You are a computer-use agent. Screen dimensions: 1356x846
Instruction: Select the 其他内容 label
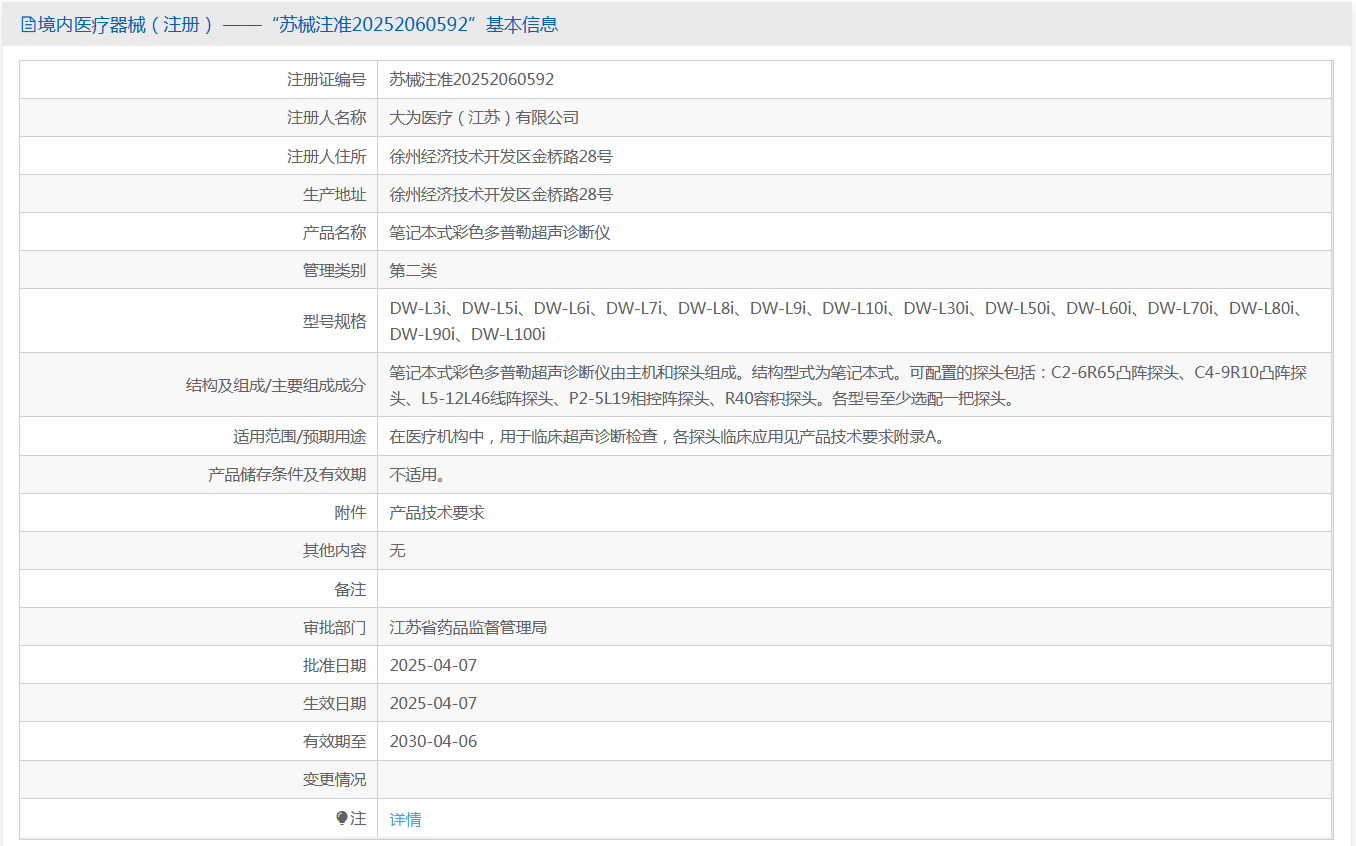[x=334, y=550]
